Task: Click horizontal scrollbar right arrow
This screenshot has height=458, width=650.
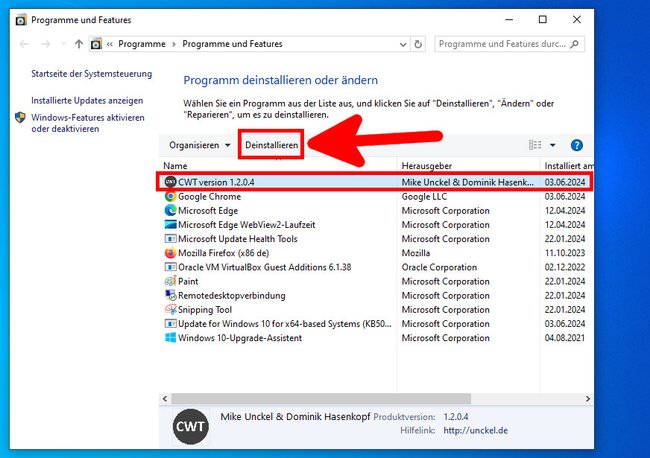Action: 588,399
